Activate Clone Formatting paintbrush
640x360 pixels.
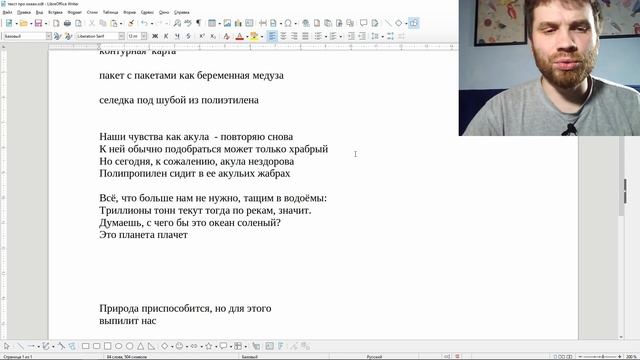131,23
